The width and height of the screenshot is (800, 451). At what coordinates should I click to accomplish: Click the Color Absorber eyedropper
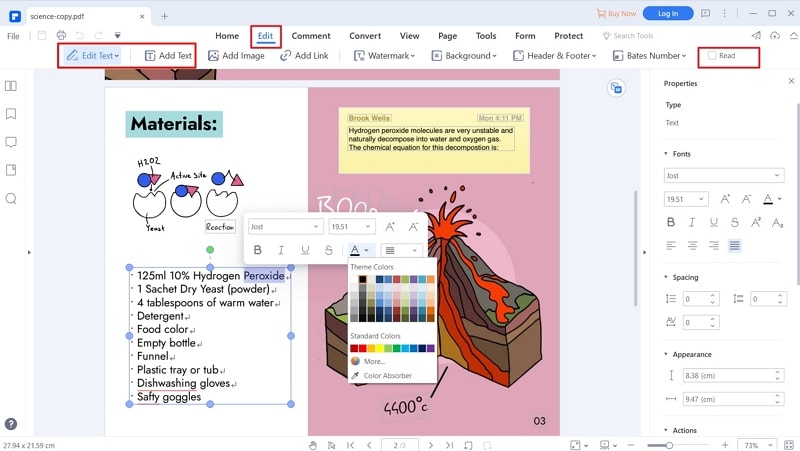355,375
